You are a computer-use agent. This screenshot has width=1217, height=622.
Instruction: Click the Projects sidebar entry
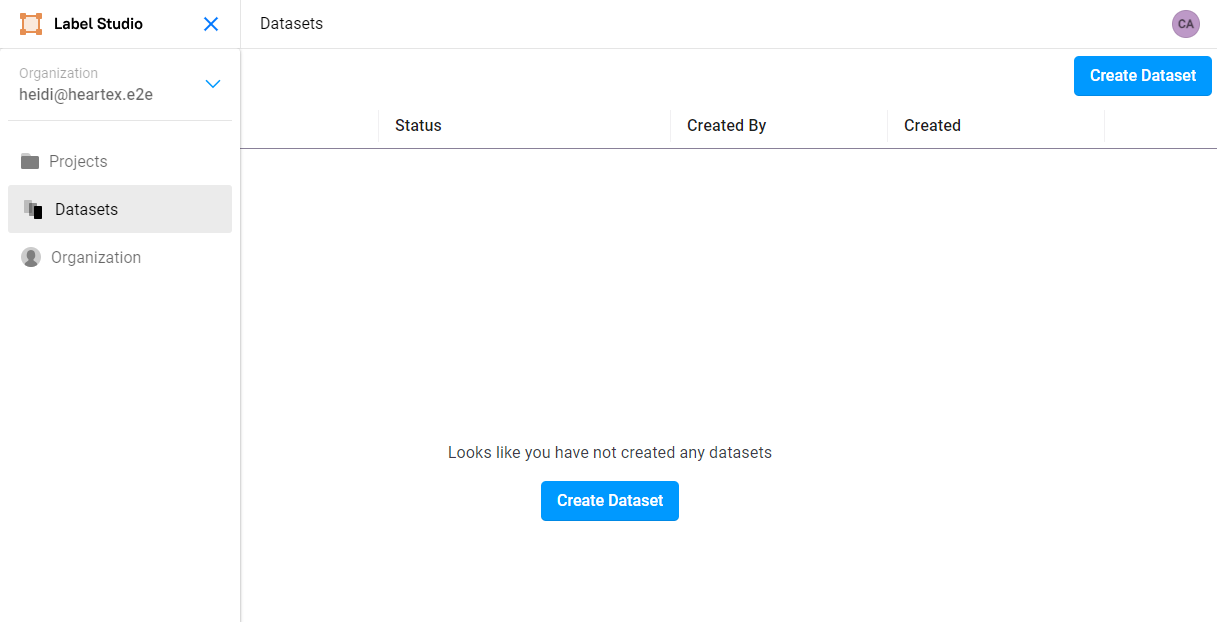(80, 161)
